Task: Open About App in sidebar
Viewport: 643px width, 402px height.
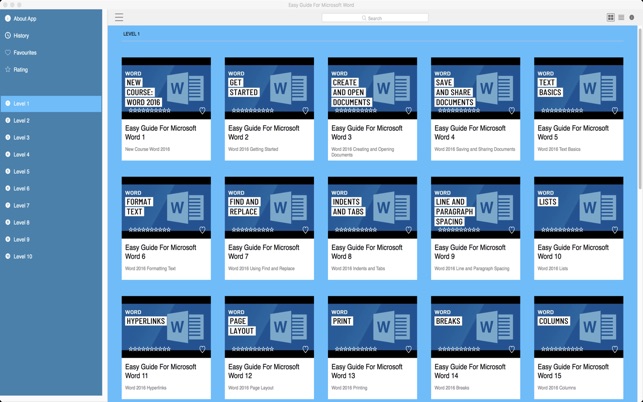Action: click(51, 18)
